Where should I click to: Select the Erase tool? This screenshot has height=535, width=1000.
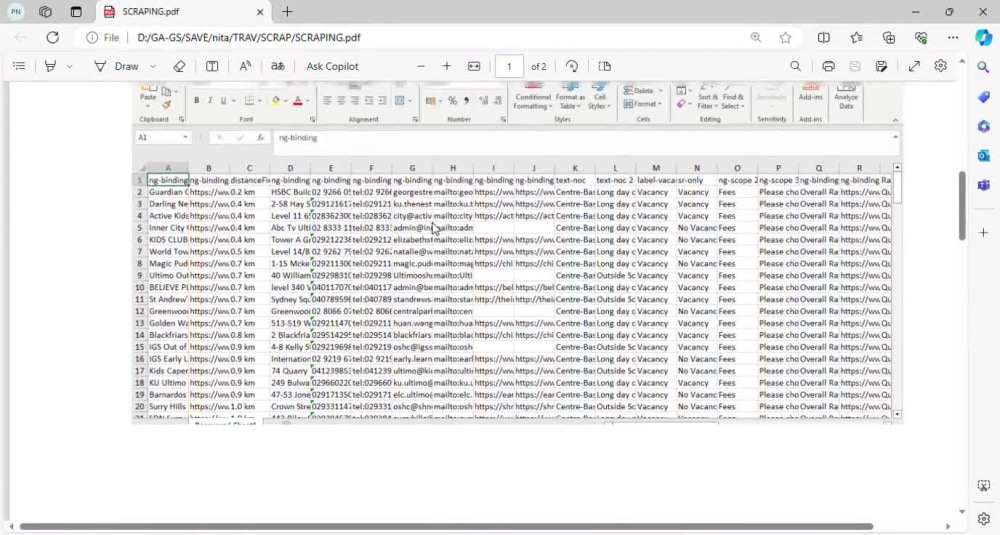pos(179,66)
